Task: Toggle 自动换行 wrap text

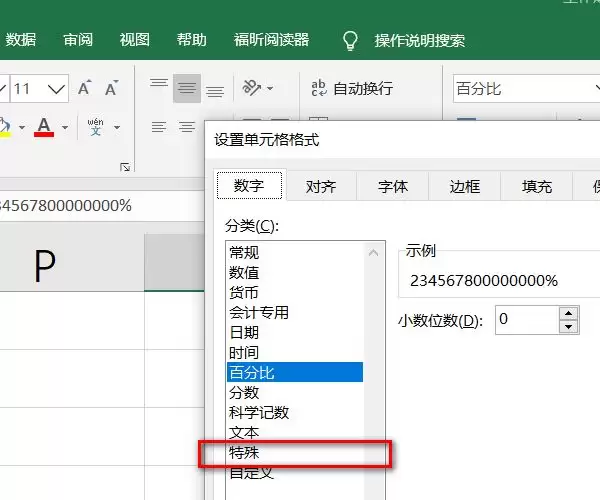Action: click(352, 88)
